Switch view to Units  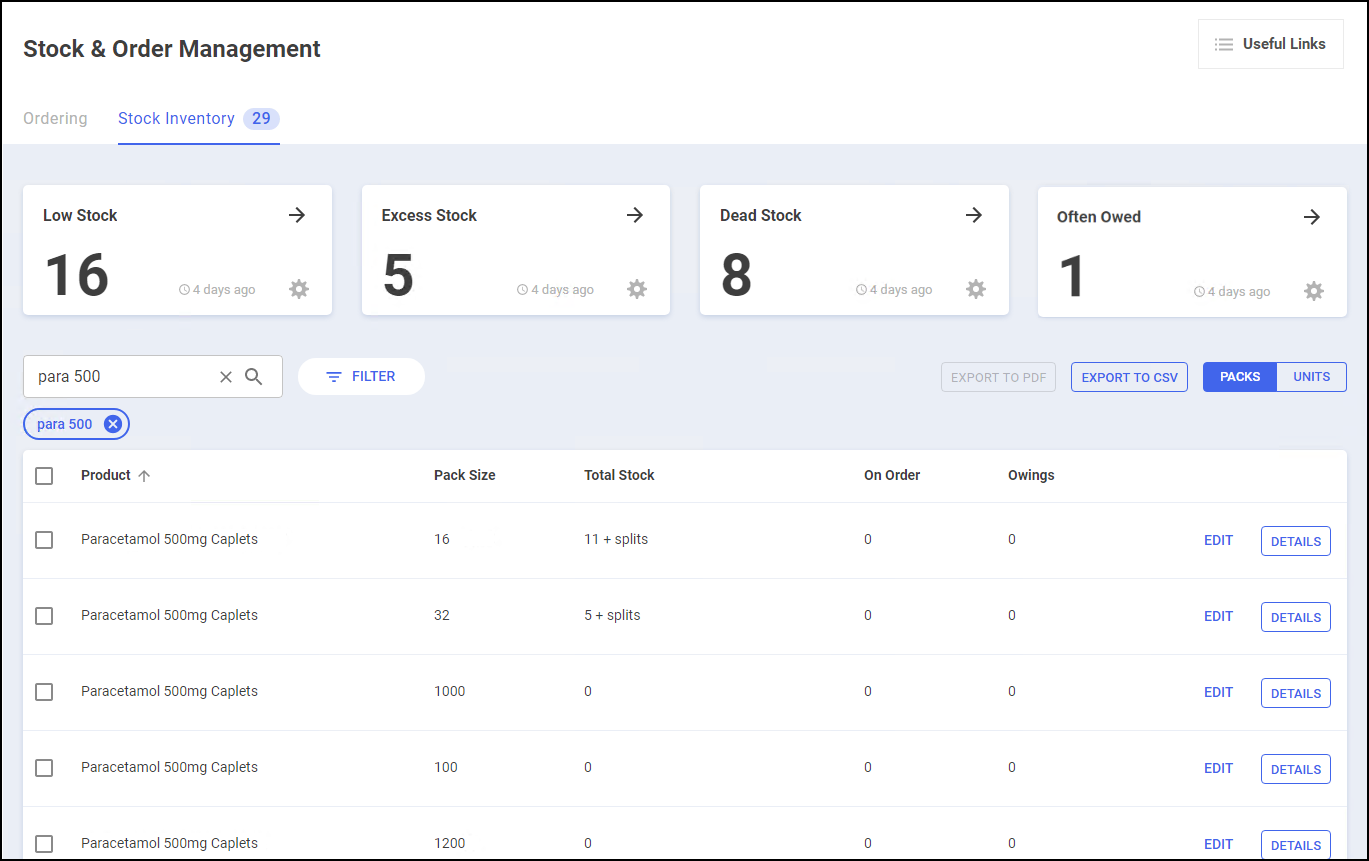pyautogui.click(x=1311, y=377)
